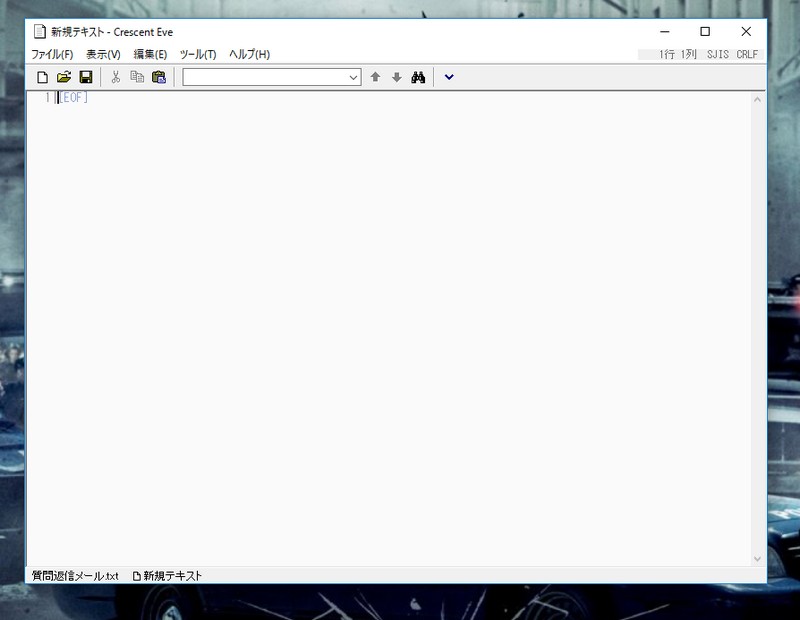Screen dimensions: 800x620
Task: Open the ヘルプ(H) menu
Action: pyautogui.click(x=249, y=54)
